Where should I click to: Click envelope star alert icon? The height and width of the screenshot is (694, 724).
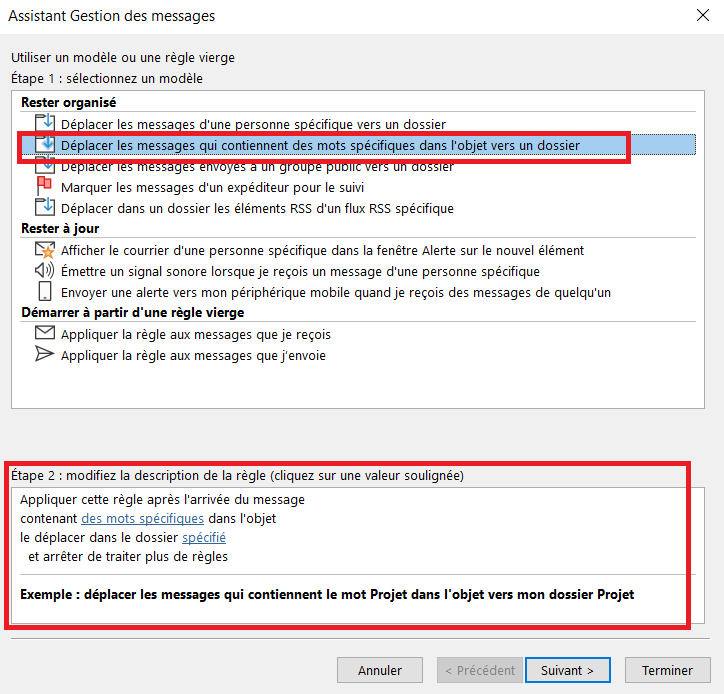click(45, 250)
